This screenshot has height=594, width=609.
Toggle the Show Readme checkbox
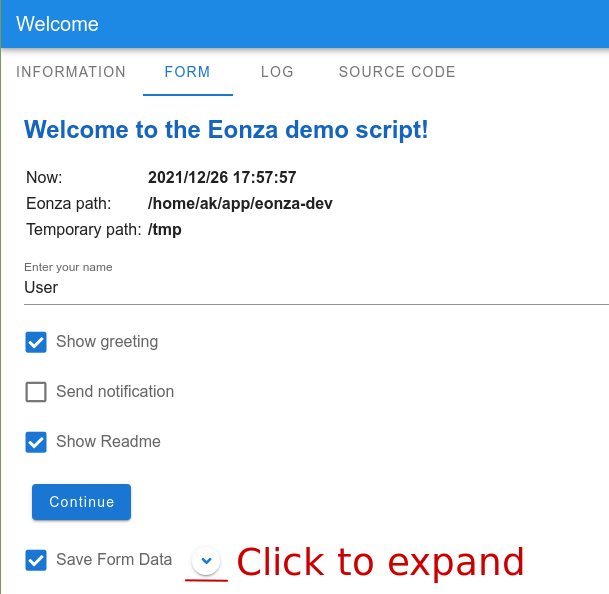click(36, 442)
